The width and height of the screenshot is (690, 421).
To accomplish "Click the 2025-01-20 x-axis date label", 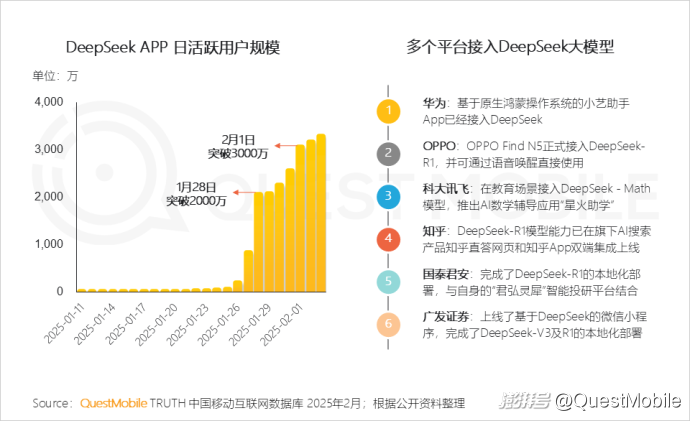I will point(156,325).
